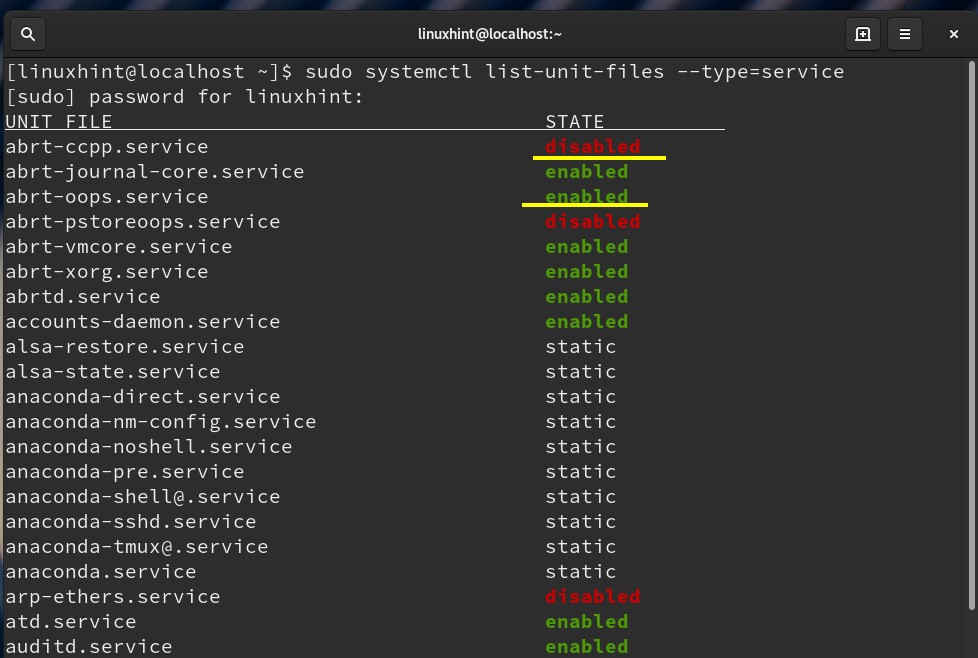Open a new terminal tab
Screen dimensions: 978x658
862,34
